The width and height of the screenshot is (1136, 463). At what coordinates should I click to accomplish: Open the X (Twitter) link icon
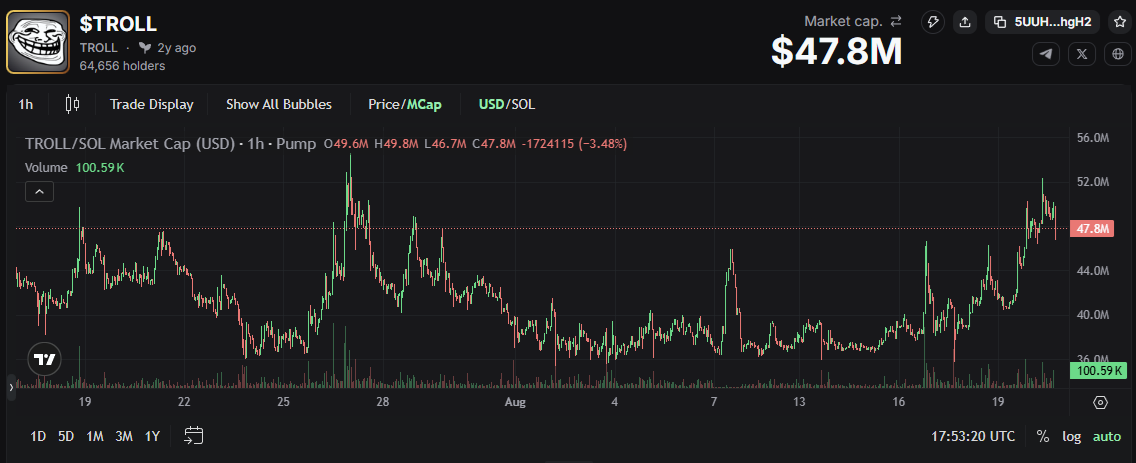pyautogui.click(x=1082, y=54)
